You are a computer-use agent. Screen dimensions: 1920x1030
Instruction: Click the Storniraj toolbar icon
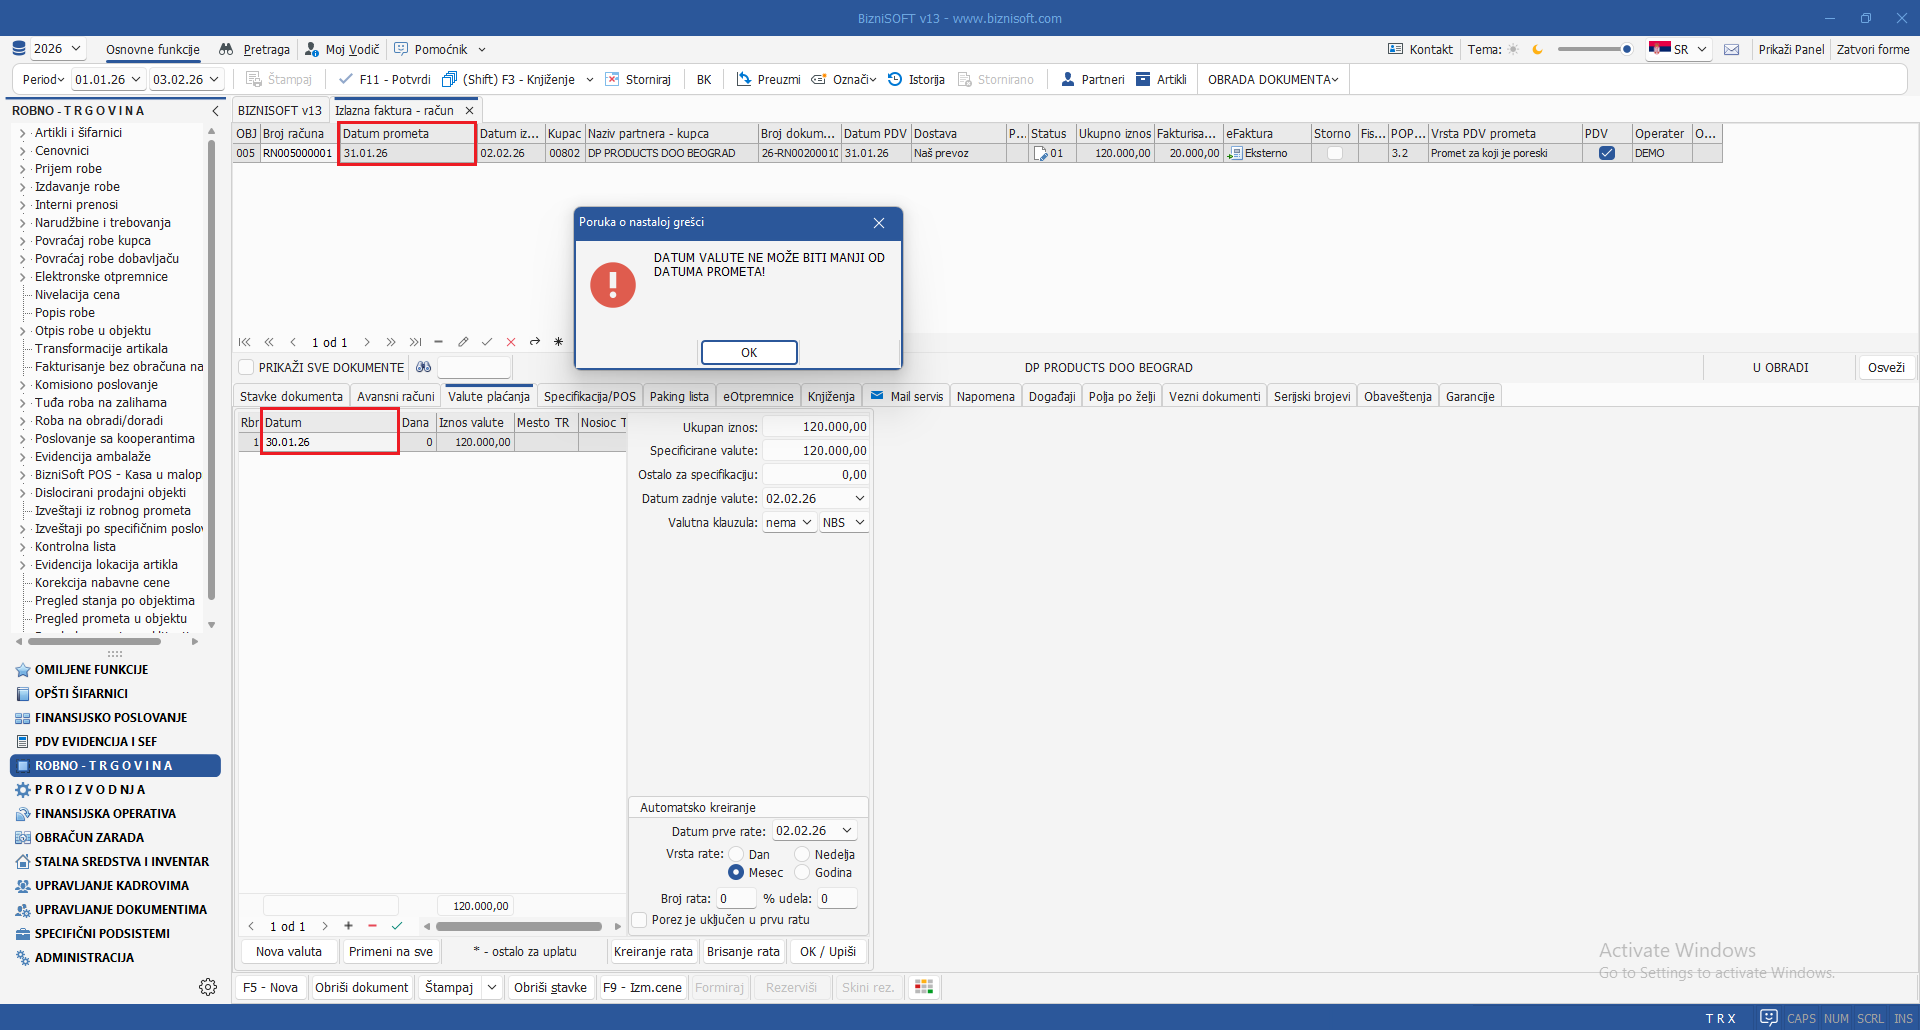613,79
